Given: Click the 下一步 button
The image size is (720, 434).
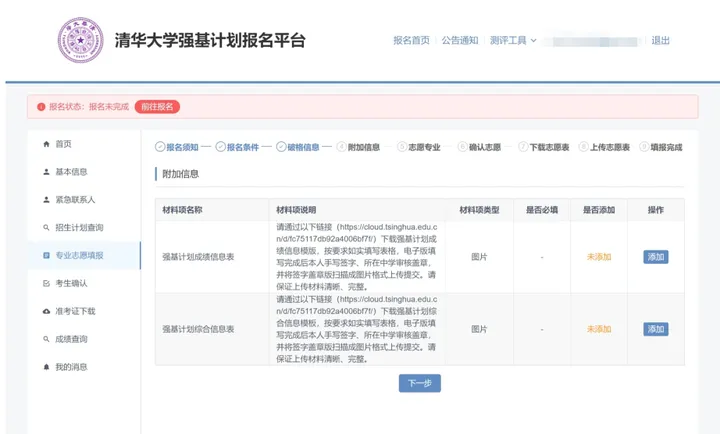Looking at the screenshot, I should pyautogui.click(x=420, y=383).
